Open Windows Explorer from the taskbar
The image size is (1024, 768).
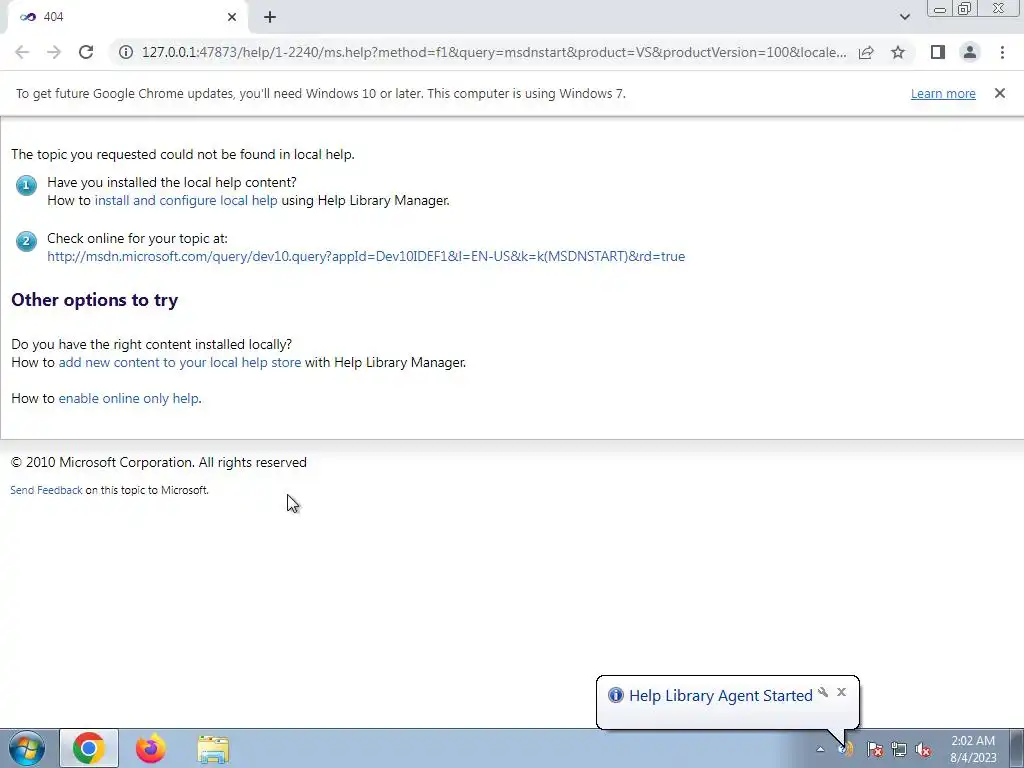[x=213, y=749]
